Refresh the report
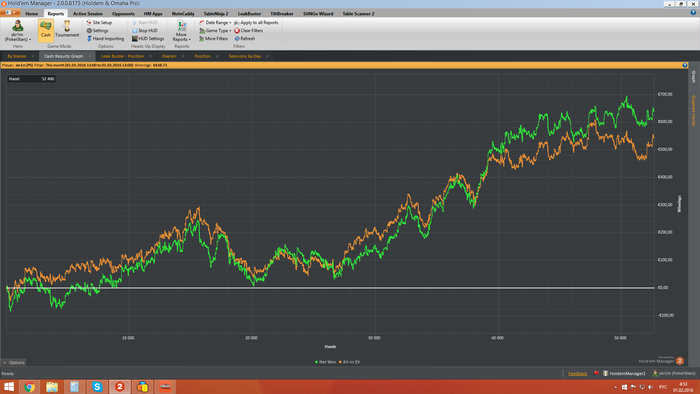The width and height of the screenshot is (700, 394). click(x=245, y=38)
